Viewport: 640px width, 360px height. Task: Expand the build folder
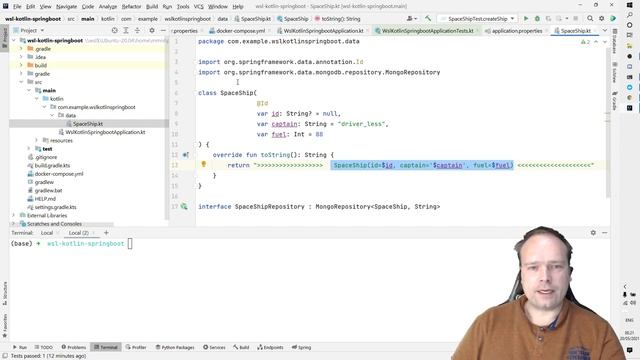click(21, 65)
